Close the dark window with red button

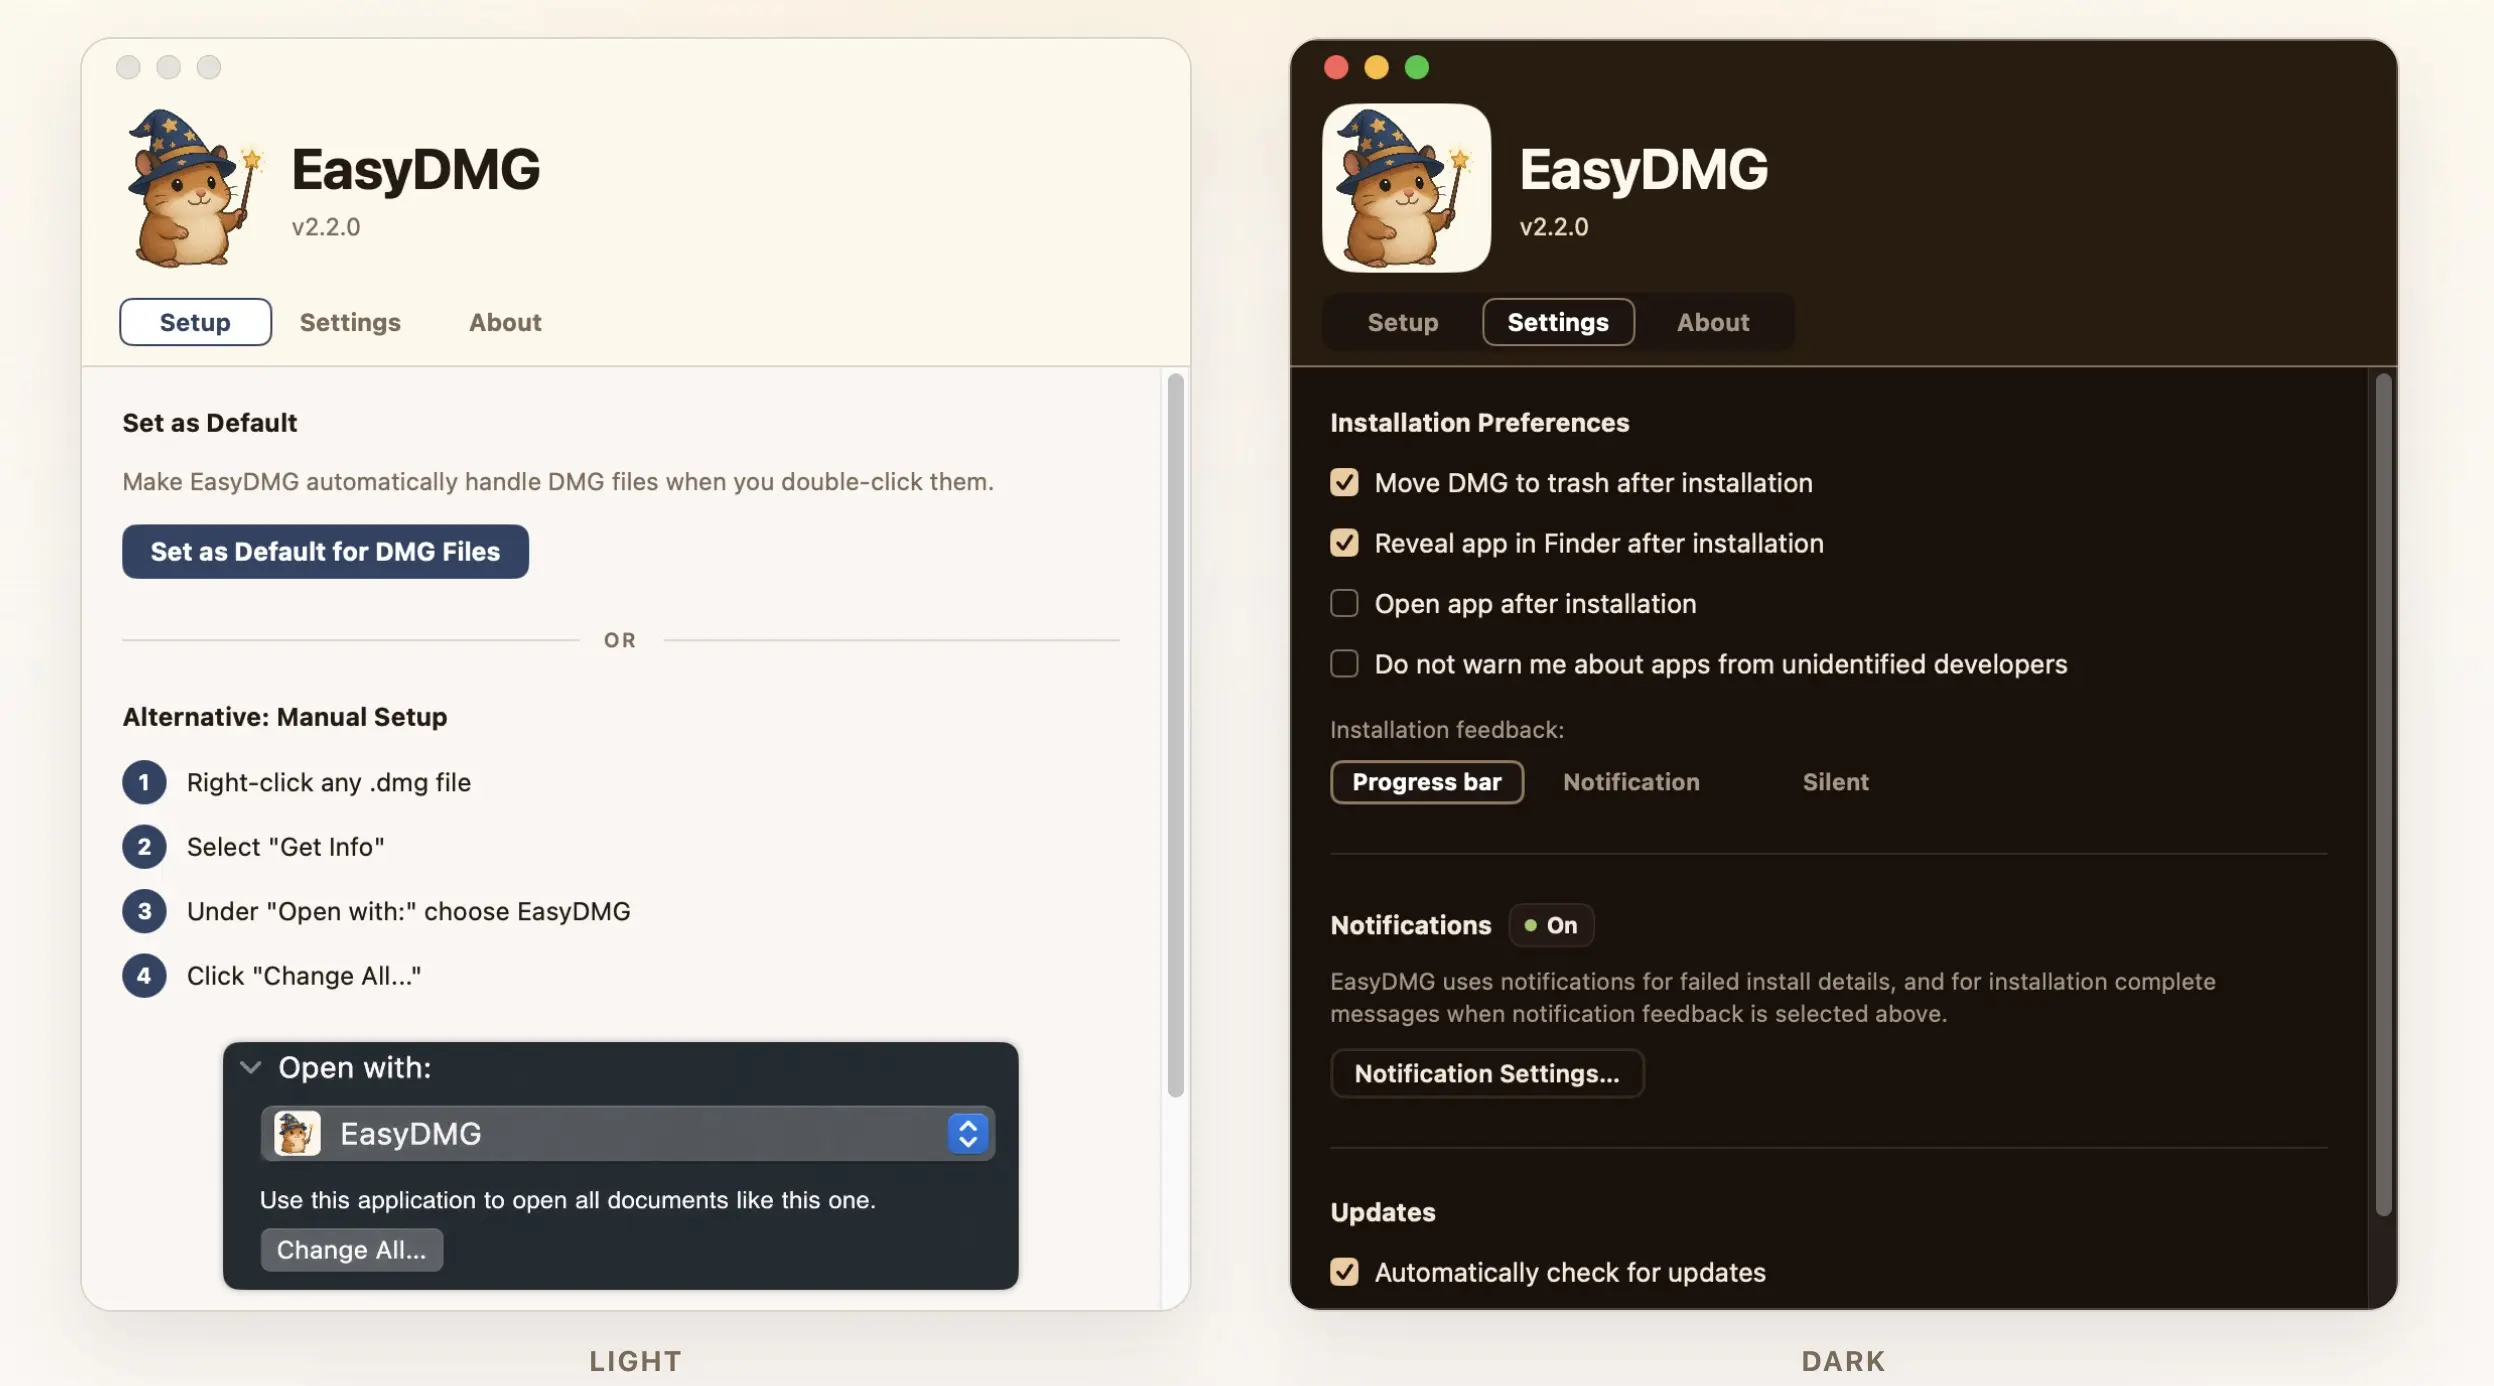click(1336, 67)
